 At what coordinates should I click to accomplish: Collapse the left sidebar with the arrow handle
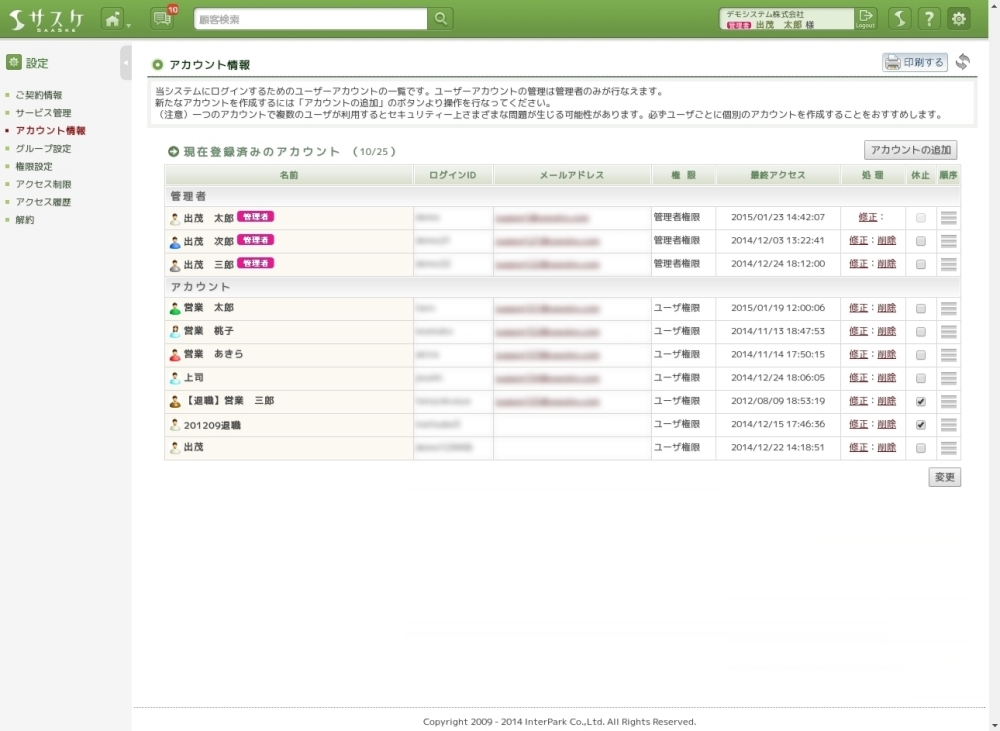[x=125, y=62]
